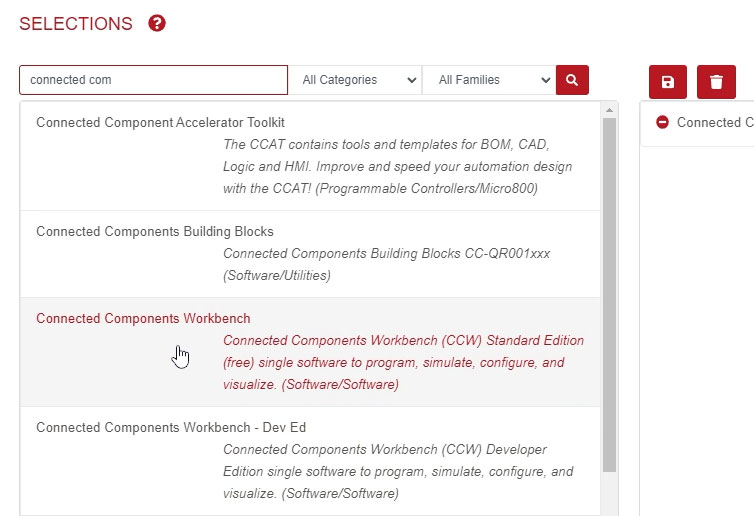Click the CCW Standard Edition description text
Screen dimensions: 754x516
pyautogui.click(x=403, y=362)
